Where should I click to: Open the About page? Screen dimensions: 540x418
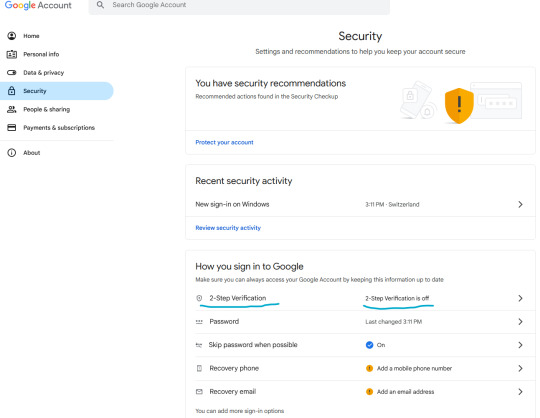point(57,153)
